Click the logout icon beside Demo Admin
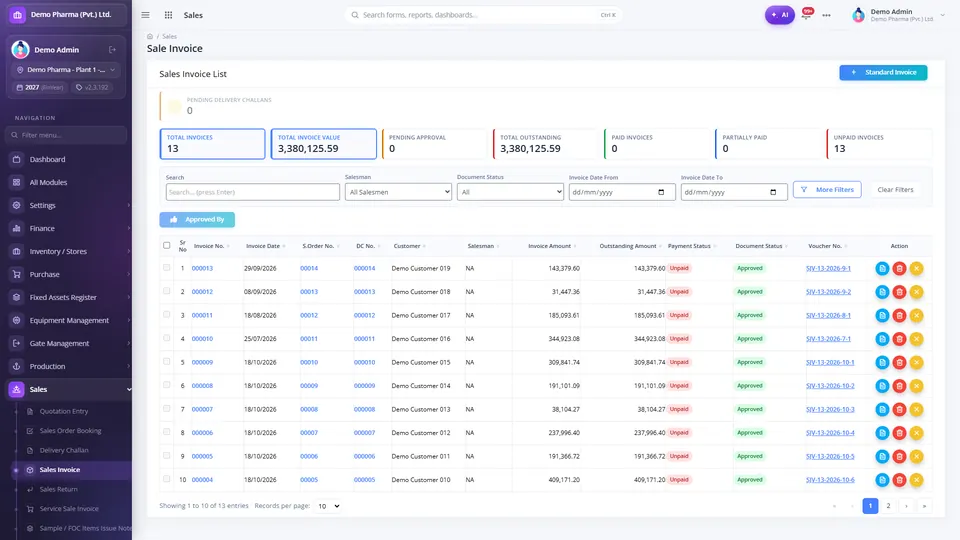The height and width of the screenshot is (540, 960). tap(112, 50)
